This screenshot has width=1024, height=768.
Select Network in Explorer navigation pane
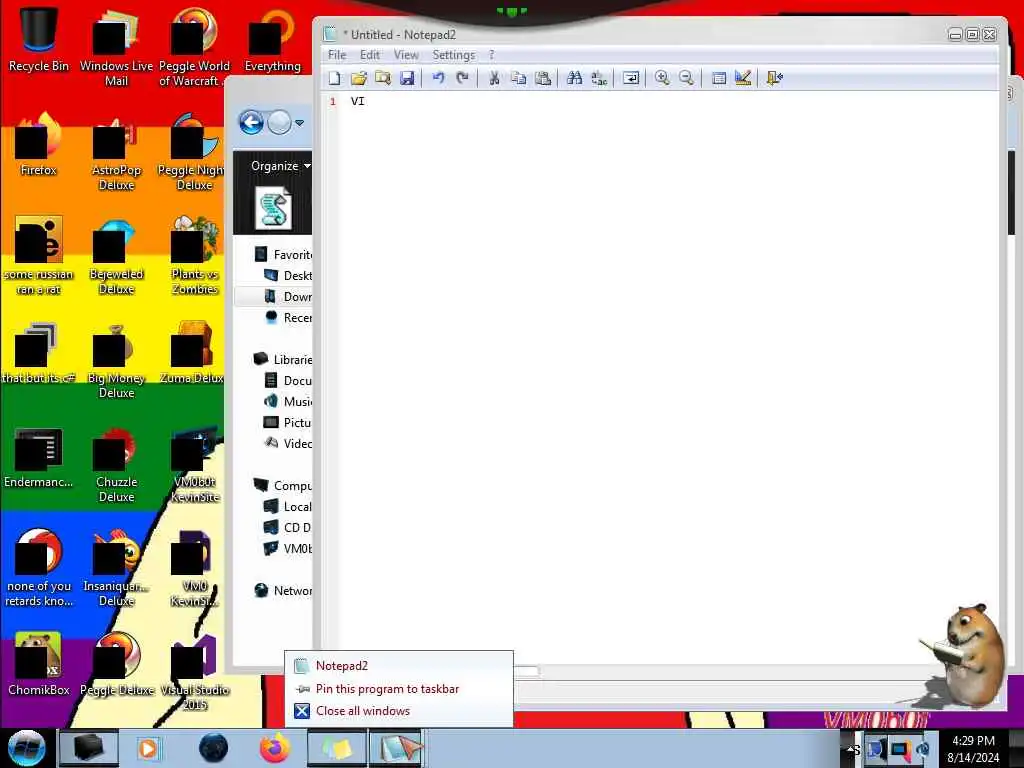pyautogui.click(x=282, y=590)
